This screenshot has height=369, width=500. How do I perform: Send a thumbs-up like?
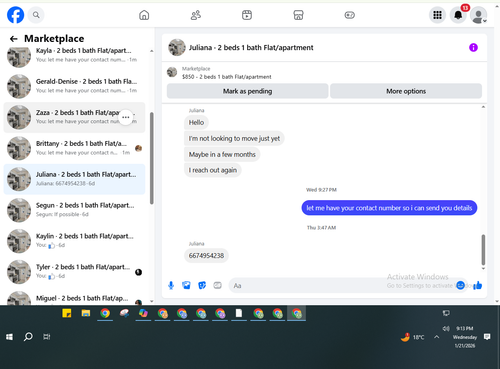478,285
